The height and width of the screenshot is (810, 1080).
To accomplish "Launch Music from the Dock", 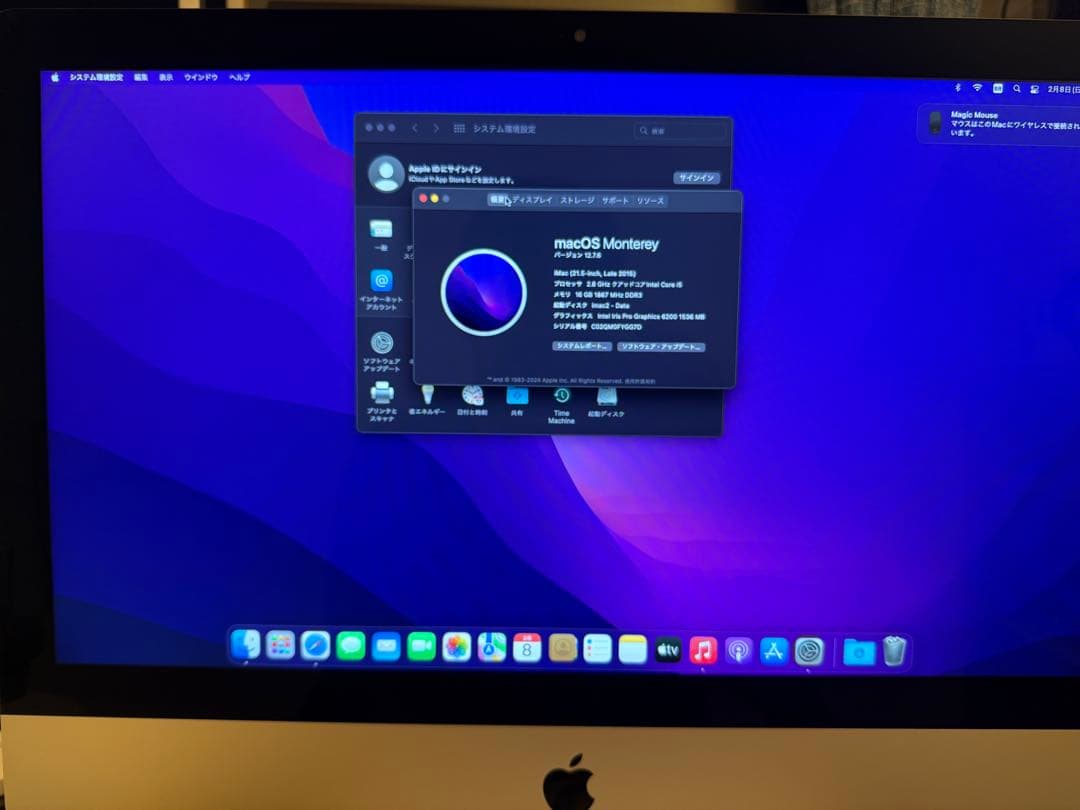I will tap(702, 649).
